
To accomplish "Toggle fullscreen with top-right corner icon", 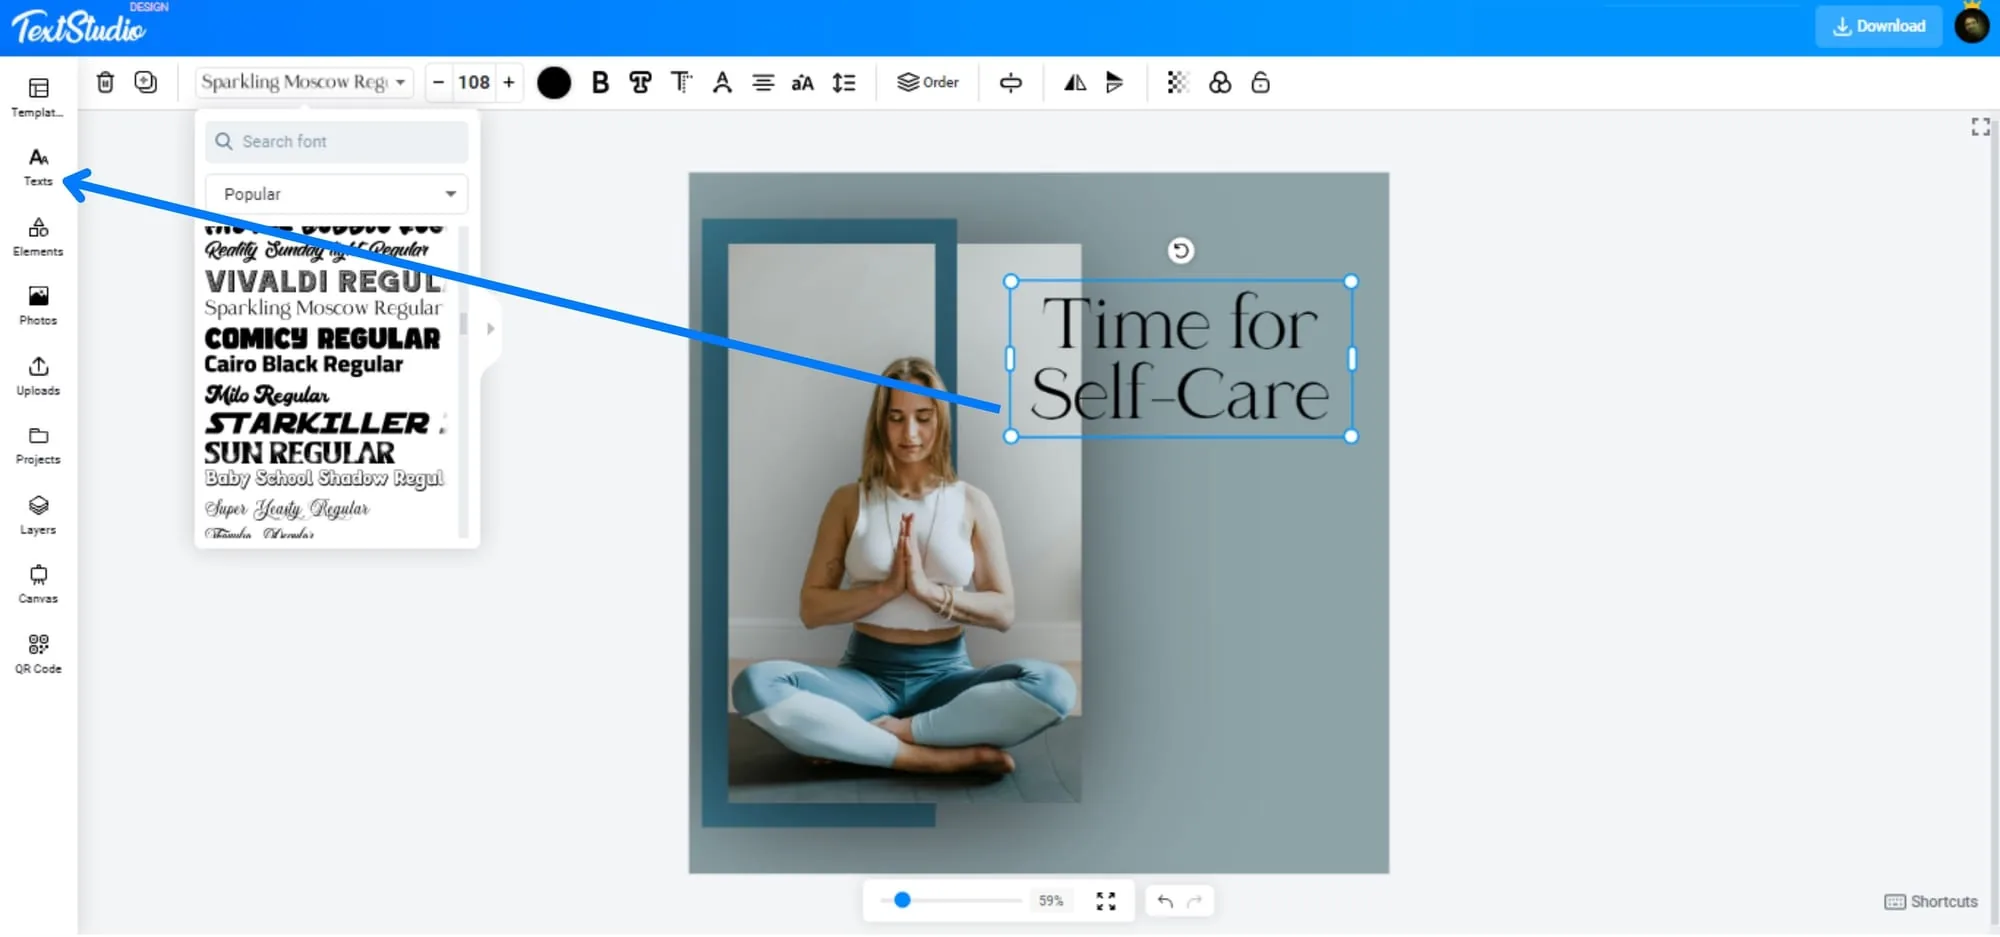I will pyautogui.click(x=1980, y=127).
